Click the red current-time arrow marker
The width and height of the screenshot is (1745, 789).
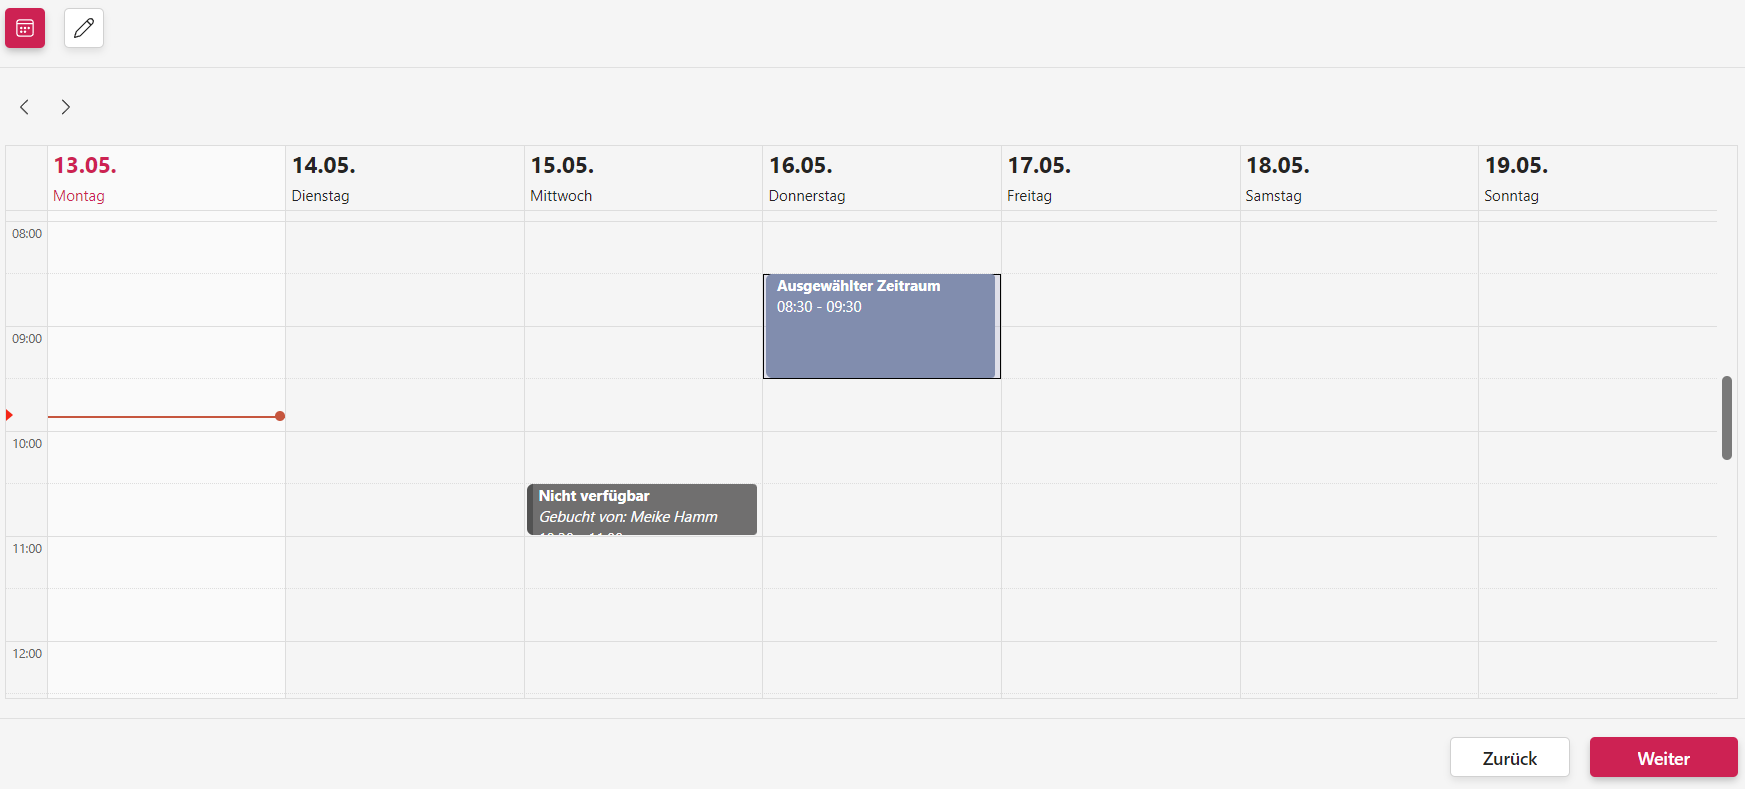point(9,415)
